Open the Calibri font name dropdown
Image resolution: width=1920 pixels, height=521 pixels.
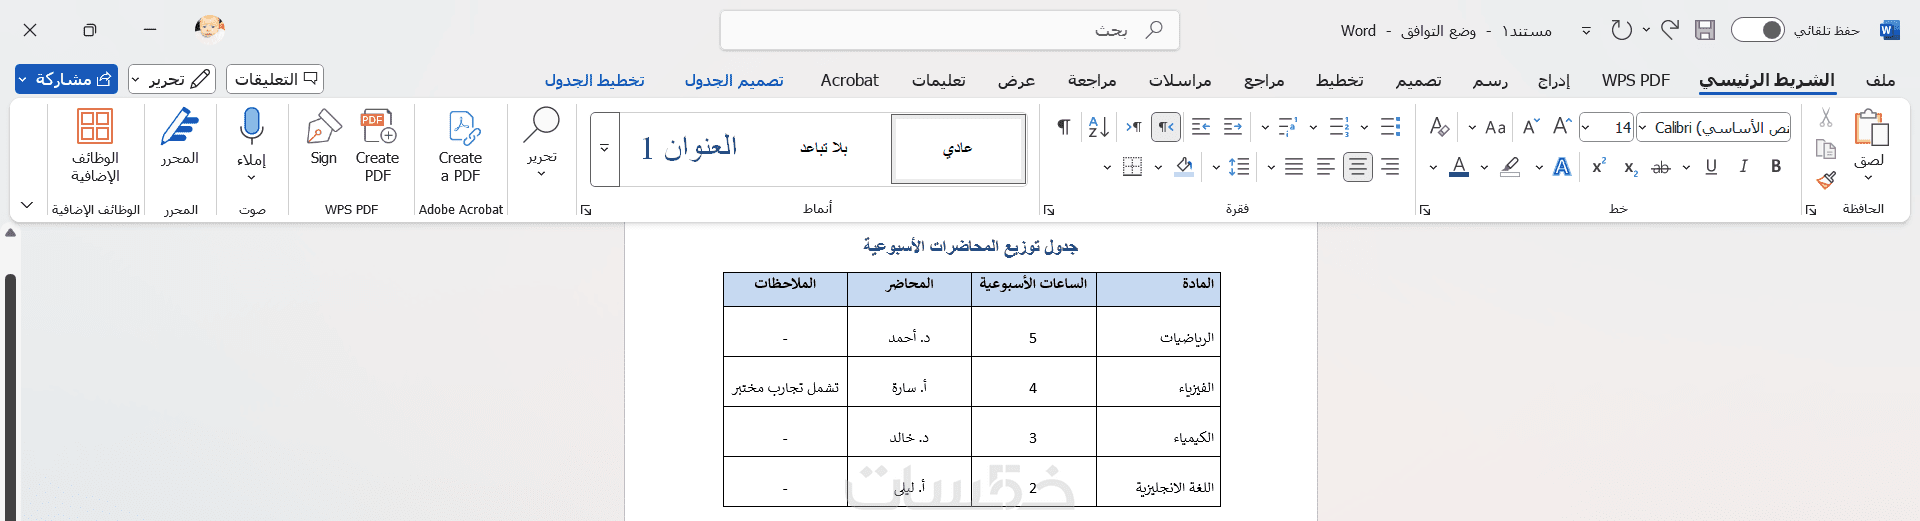pyautogui.click(x=1643, y=127)
